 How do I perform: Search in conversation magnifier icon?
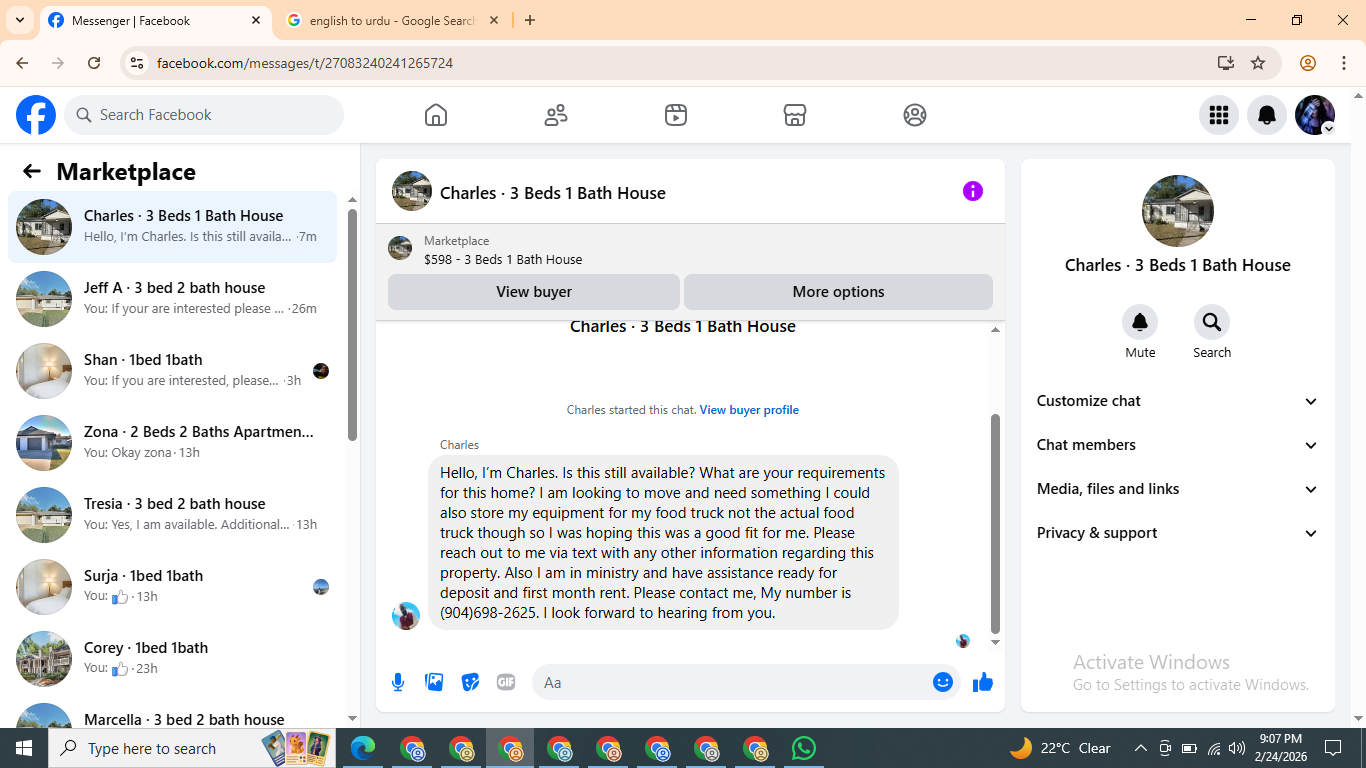(x=1212, y=322)
